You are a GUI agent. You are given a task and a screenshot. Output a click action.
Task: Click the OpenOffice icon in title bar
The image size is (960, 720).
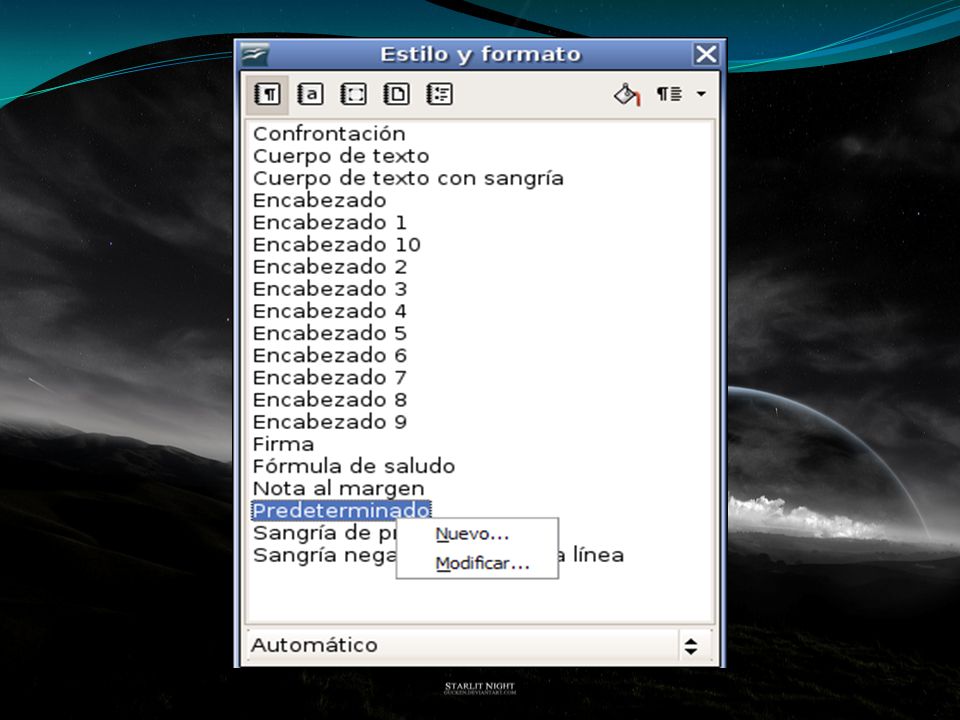254,54
